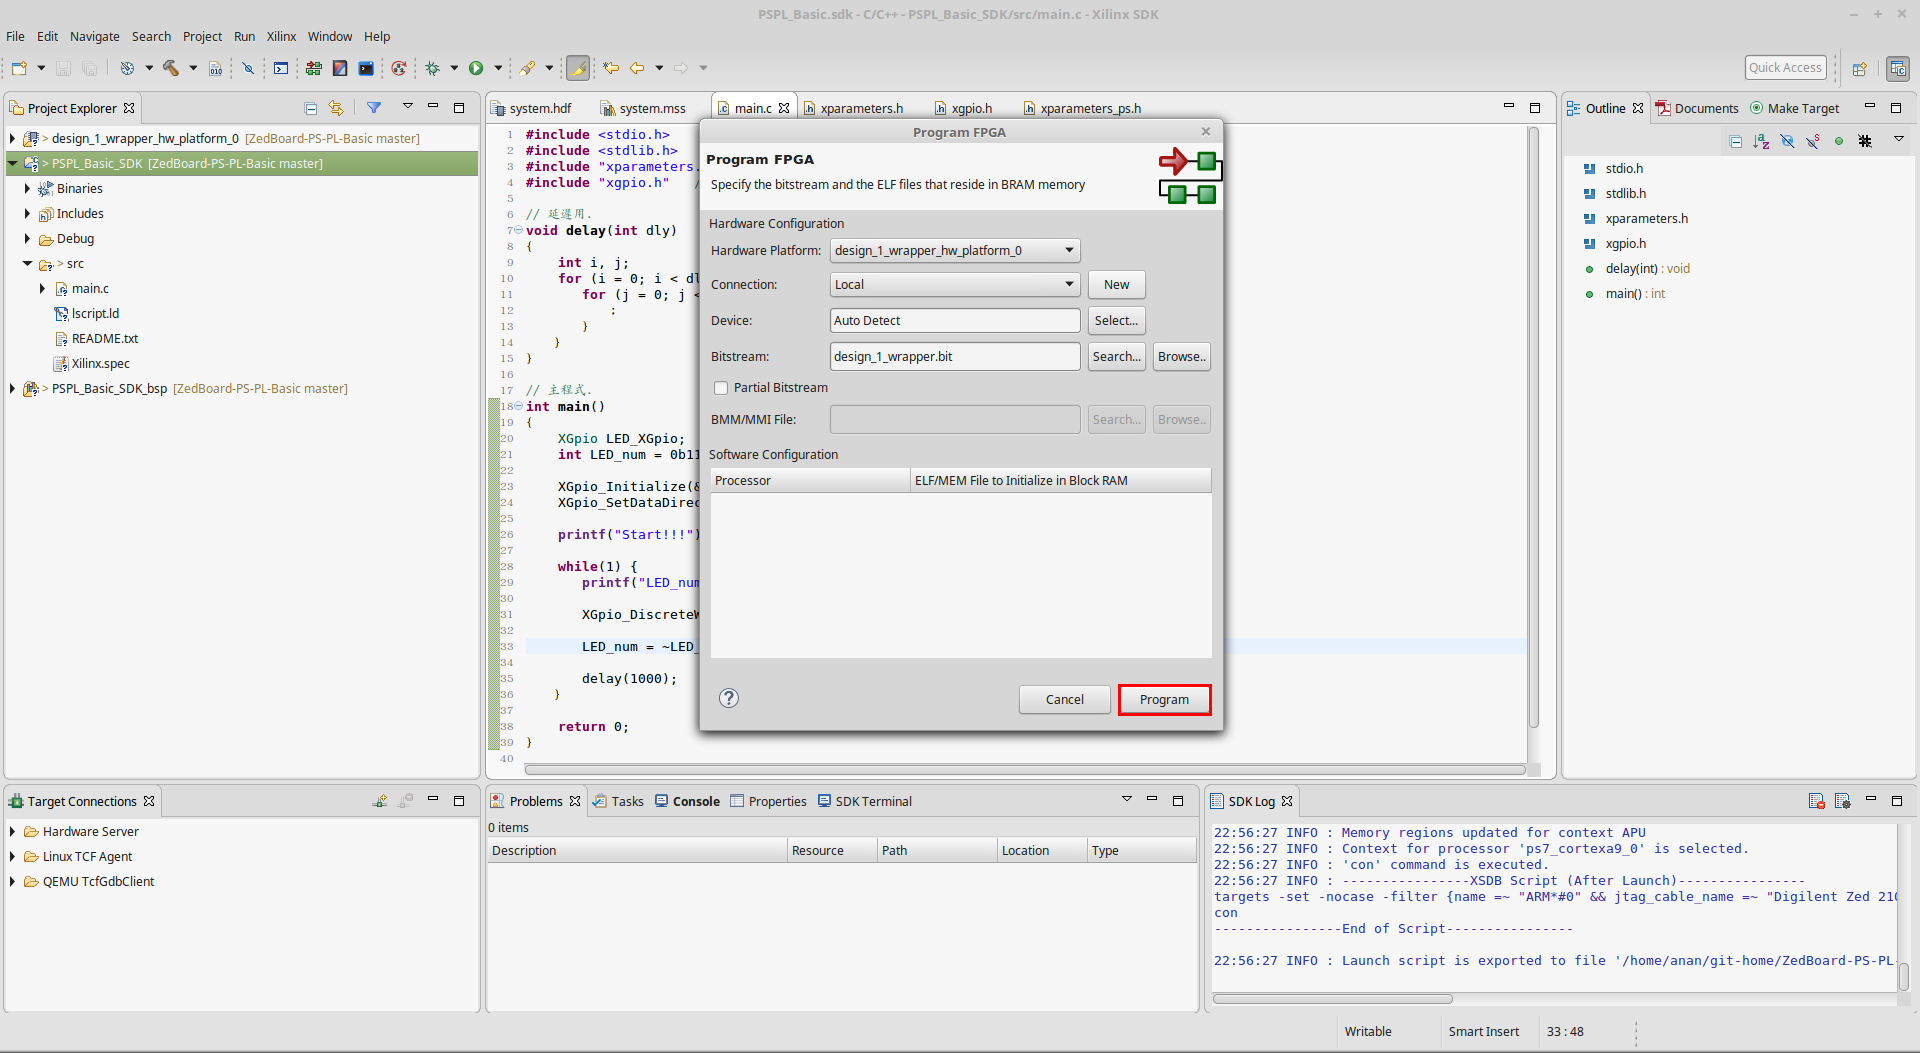Expand the Hardware Server connection
1920x1053 pixels.
point(12,831)
